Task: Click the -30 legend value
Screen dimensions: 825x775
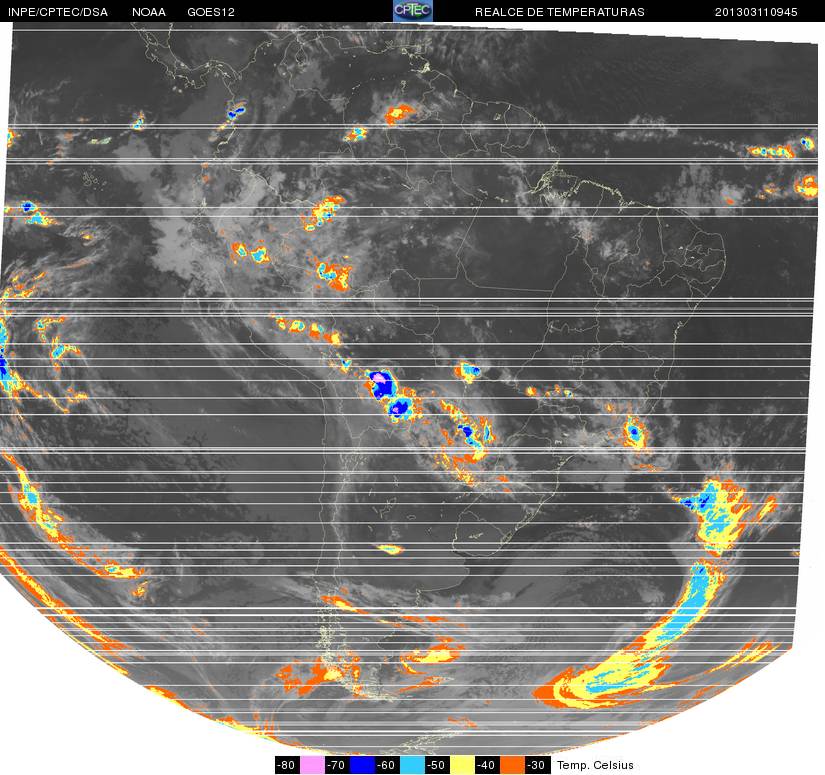Action: (538, 765)
